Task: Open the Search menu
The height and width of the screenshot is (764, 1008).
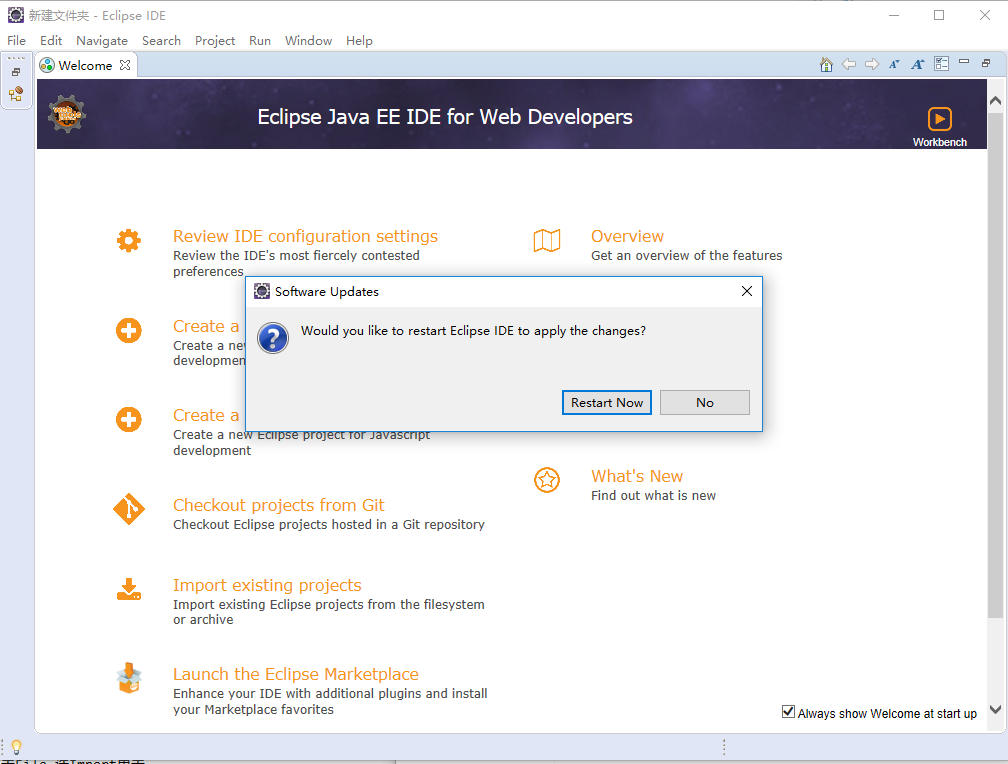Action: [x=161, y=41]
